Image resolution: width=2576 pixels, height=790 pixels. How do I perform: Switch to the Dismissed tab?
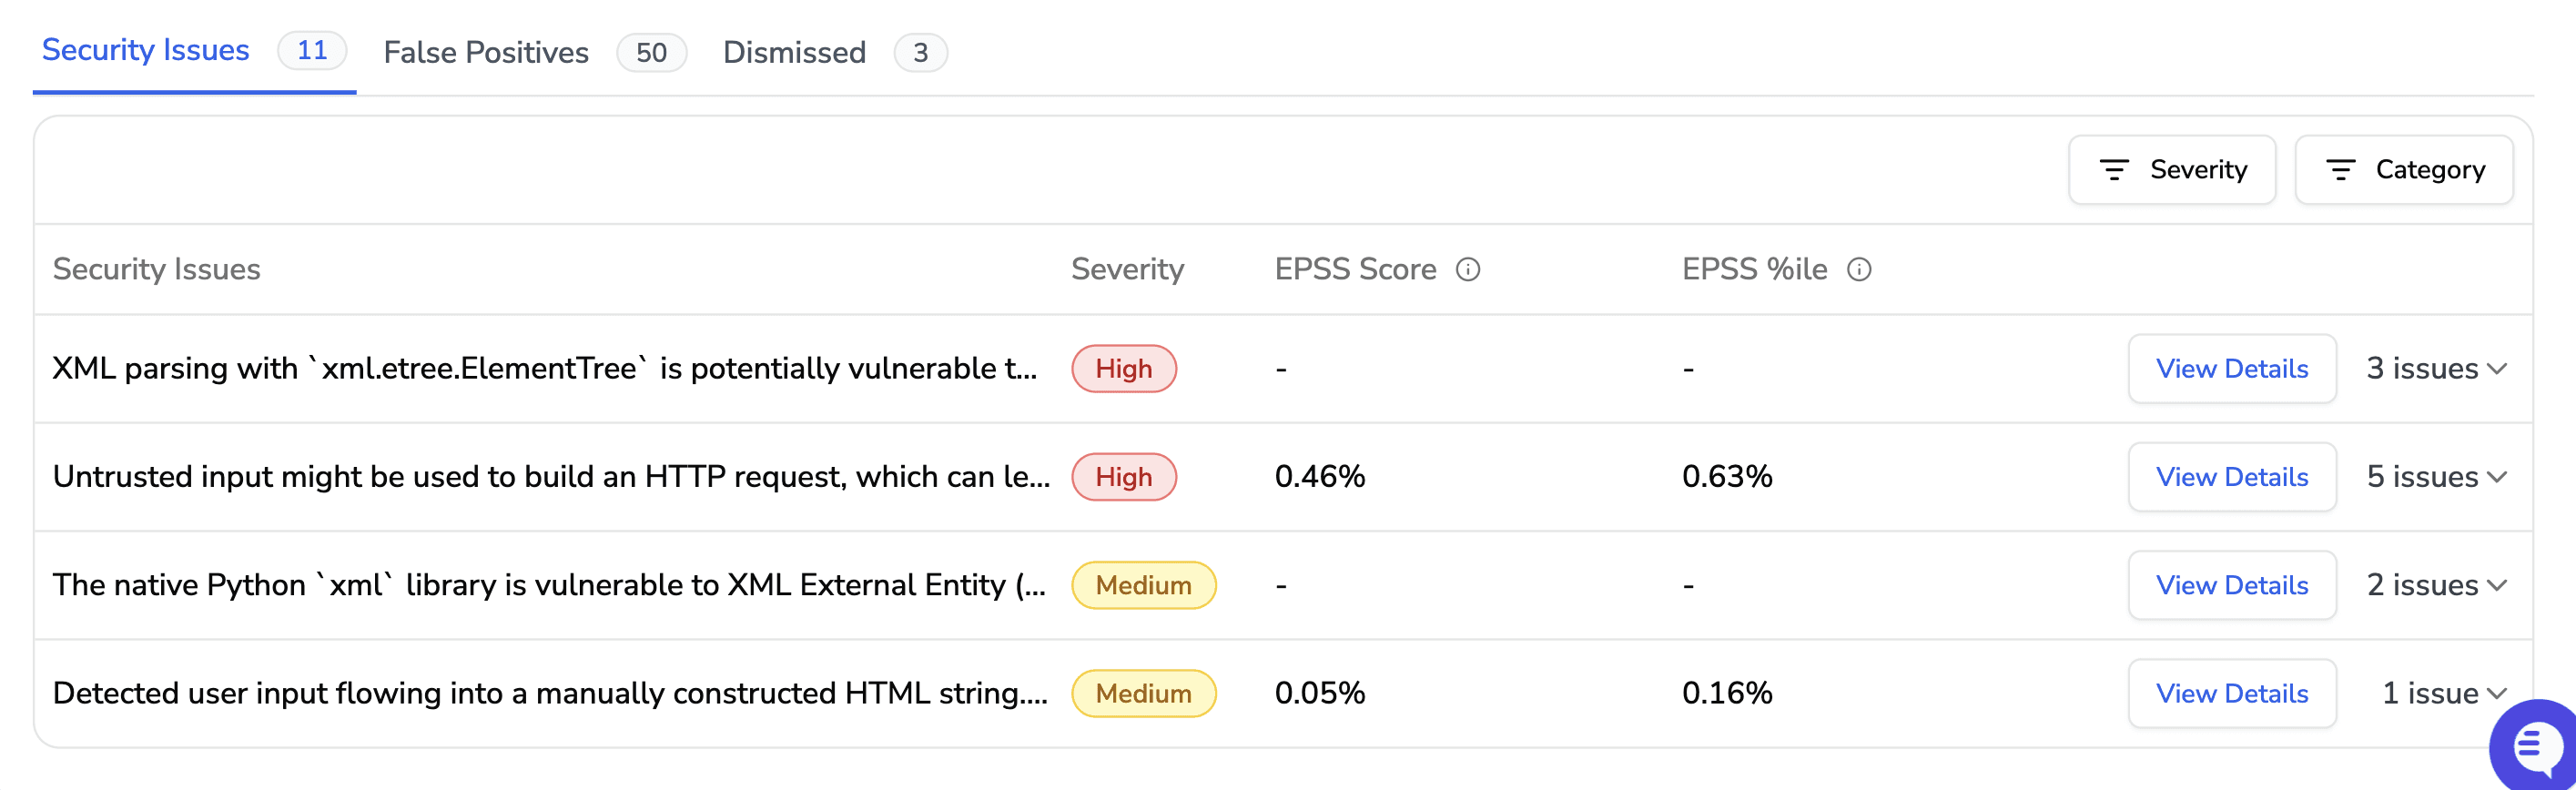pos(794,52)
